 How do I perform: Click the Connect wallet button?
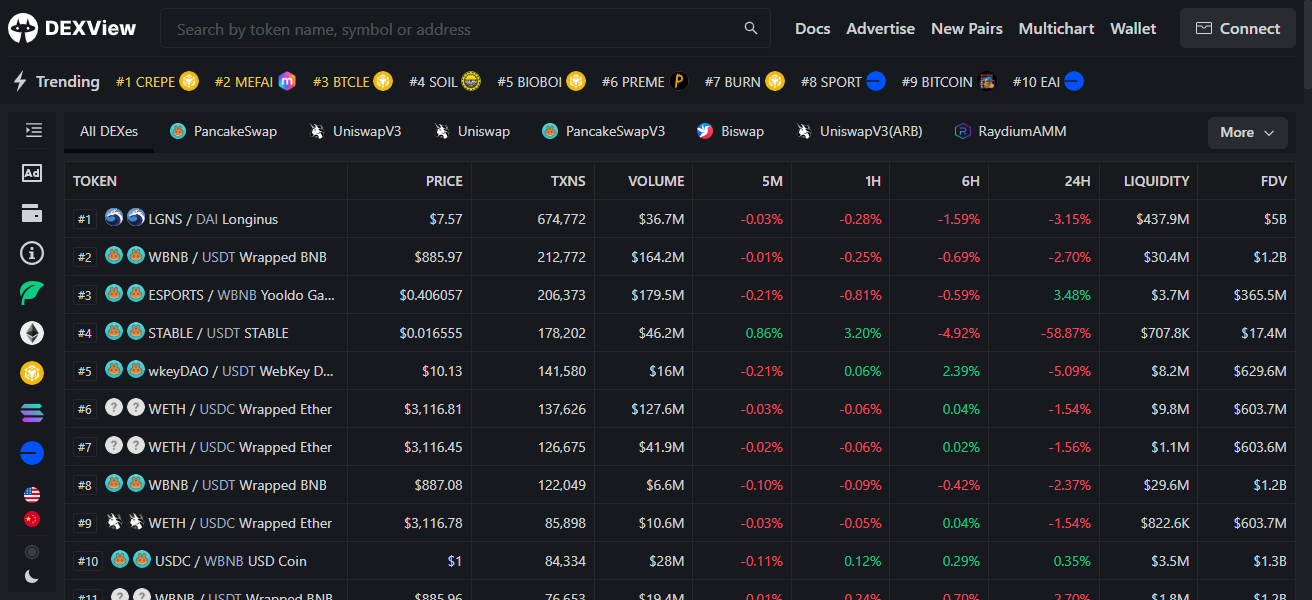pos(1237,29)
